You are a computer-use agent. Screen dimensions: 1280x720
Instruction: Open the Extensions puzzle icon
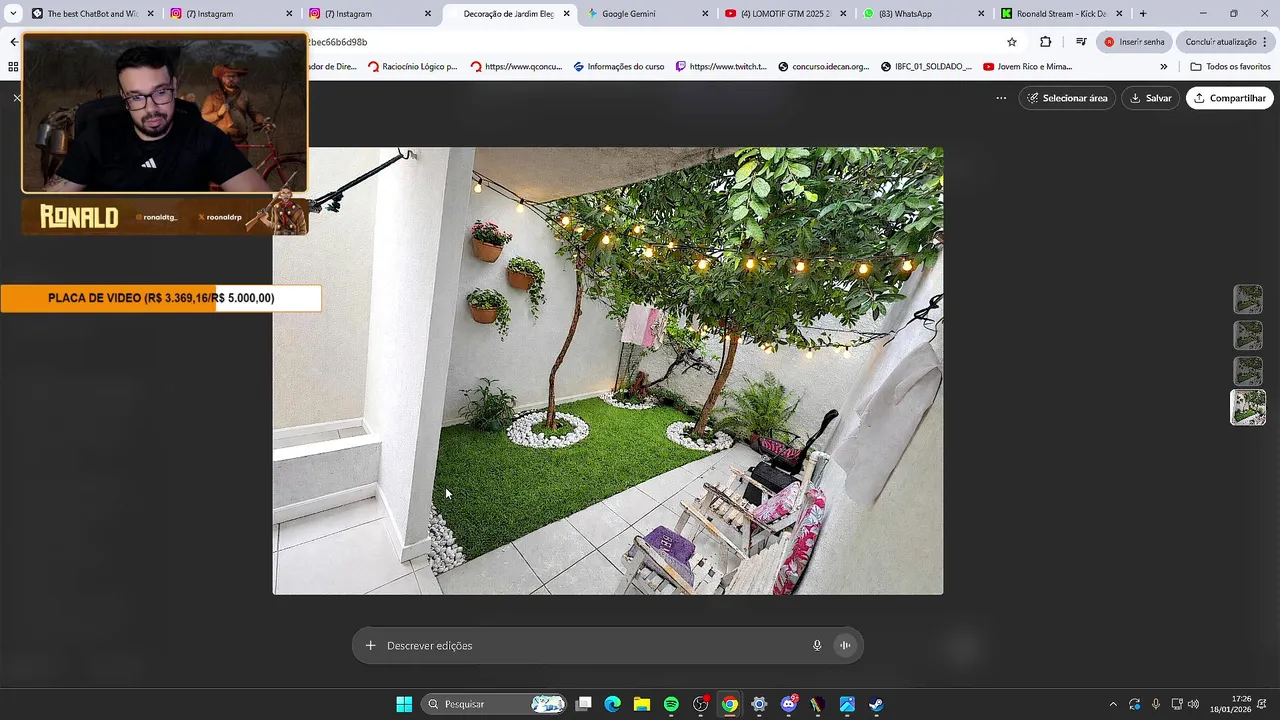click(x=1046, y=42)
